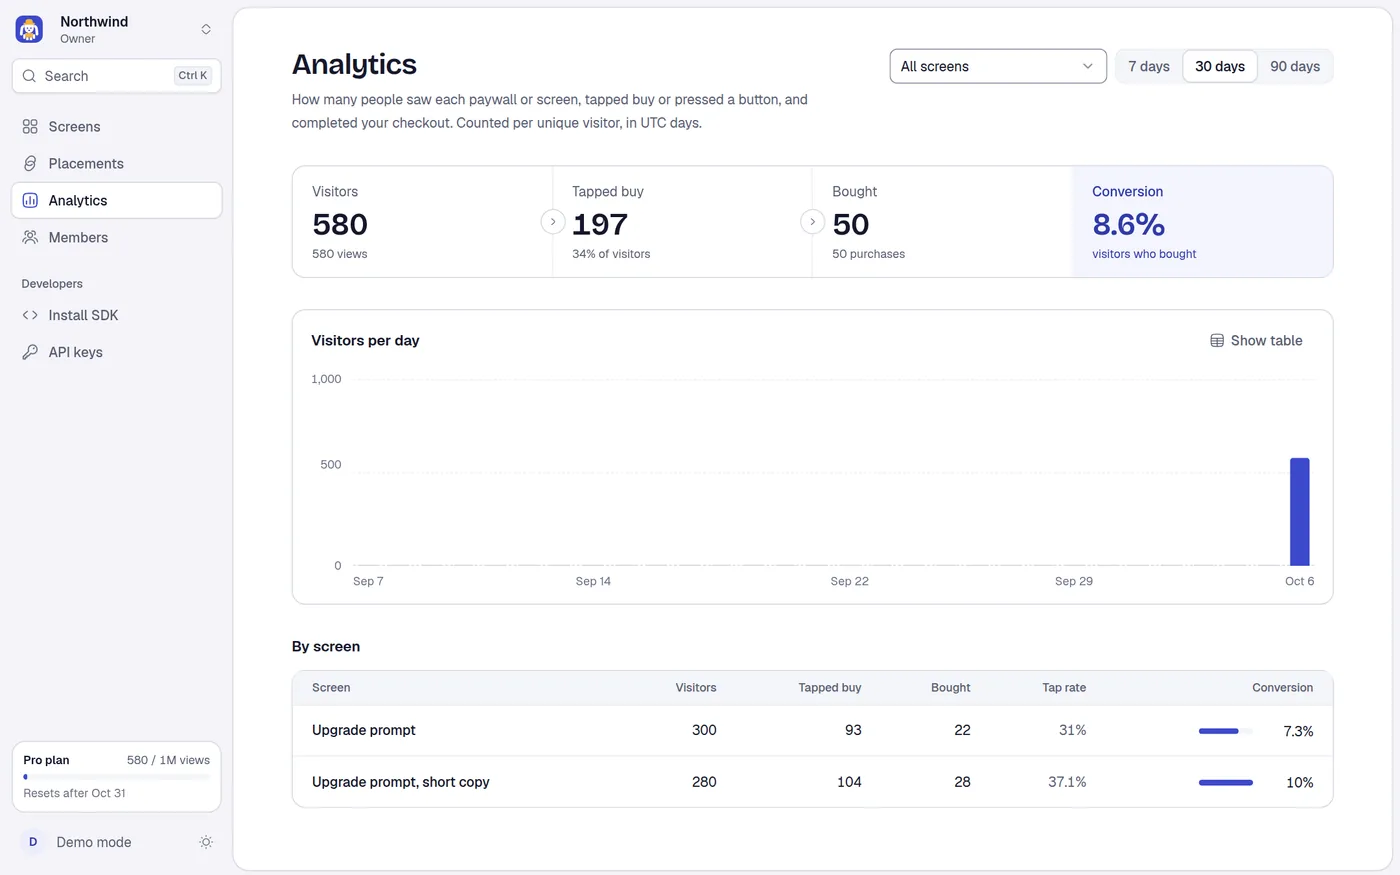
Task: Focus the Search input field
Action: point(117,76)
